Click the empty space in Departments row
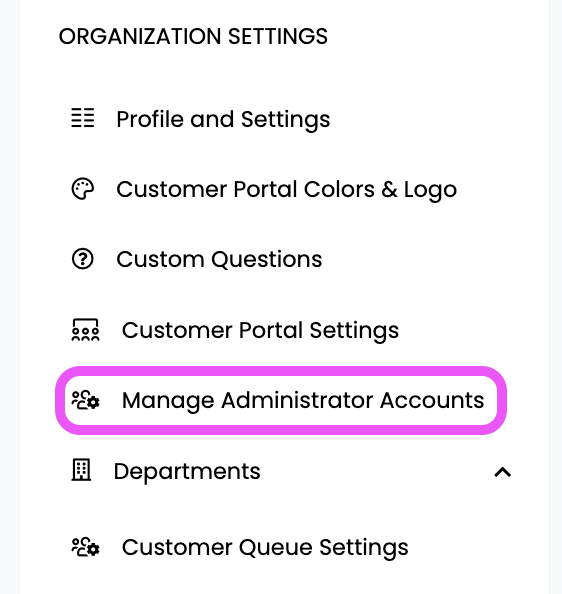This screenshot has width=562, height=594. pyautogui.click(x=377, y=472)
